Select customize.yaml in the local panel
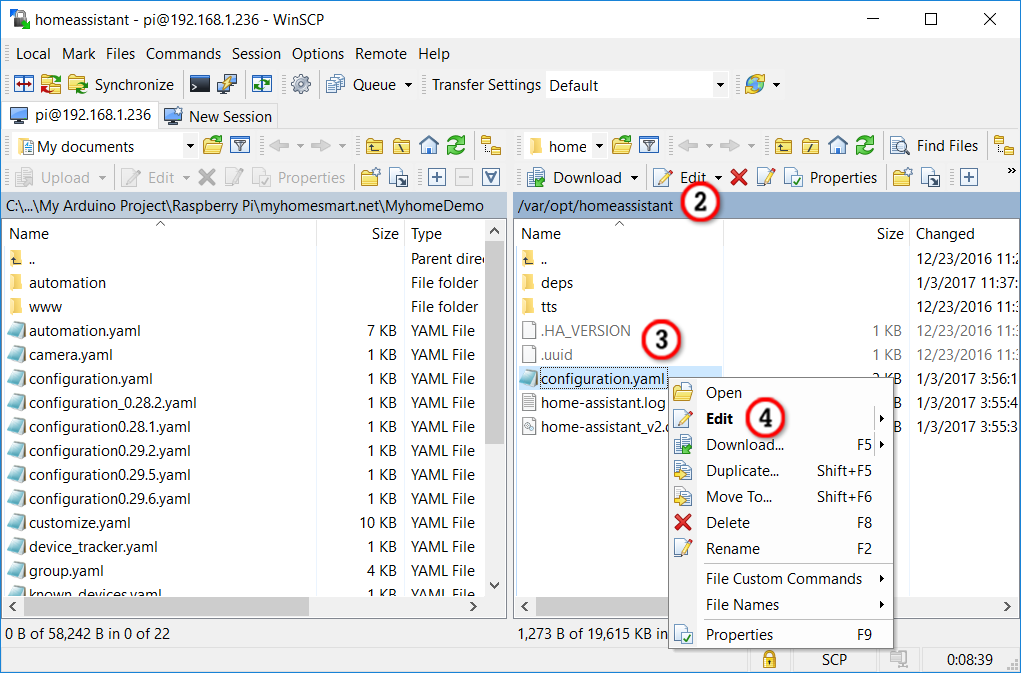 [x=79, y=523]
